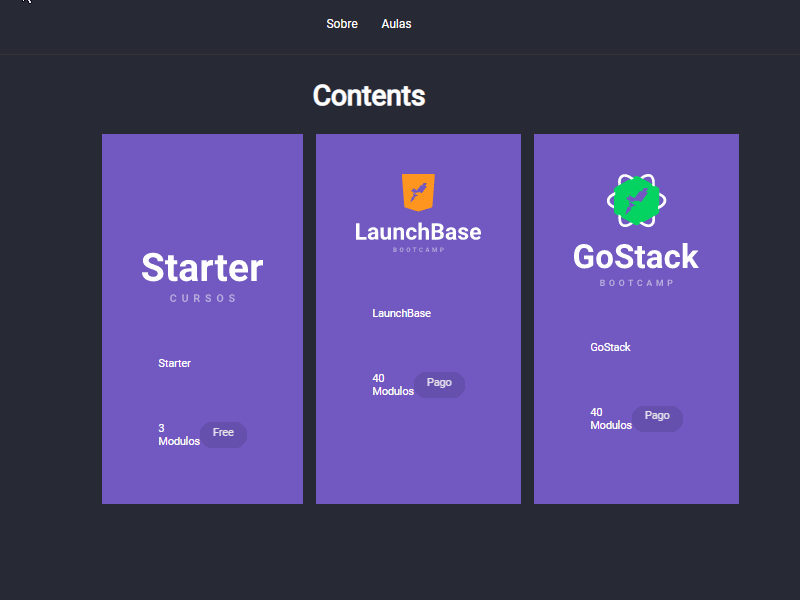Select the LaunchBase bootcamp card
The width and height of the screenshot is (800, 600).
(418, 318)
